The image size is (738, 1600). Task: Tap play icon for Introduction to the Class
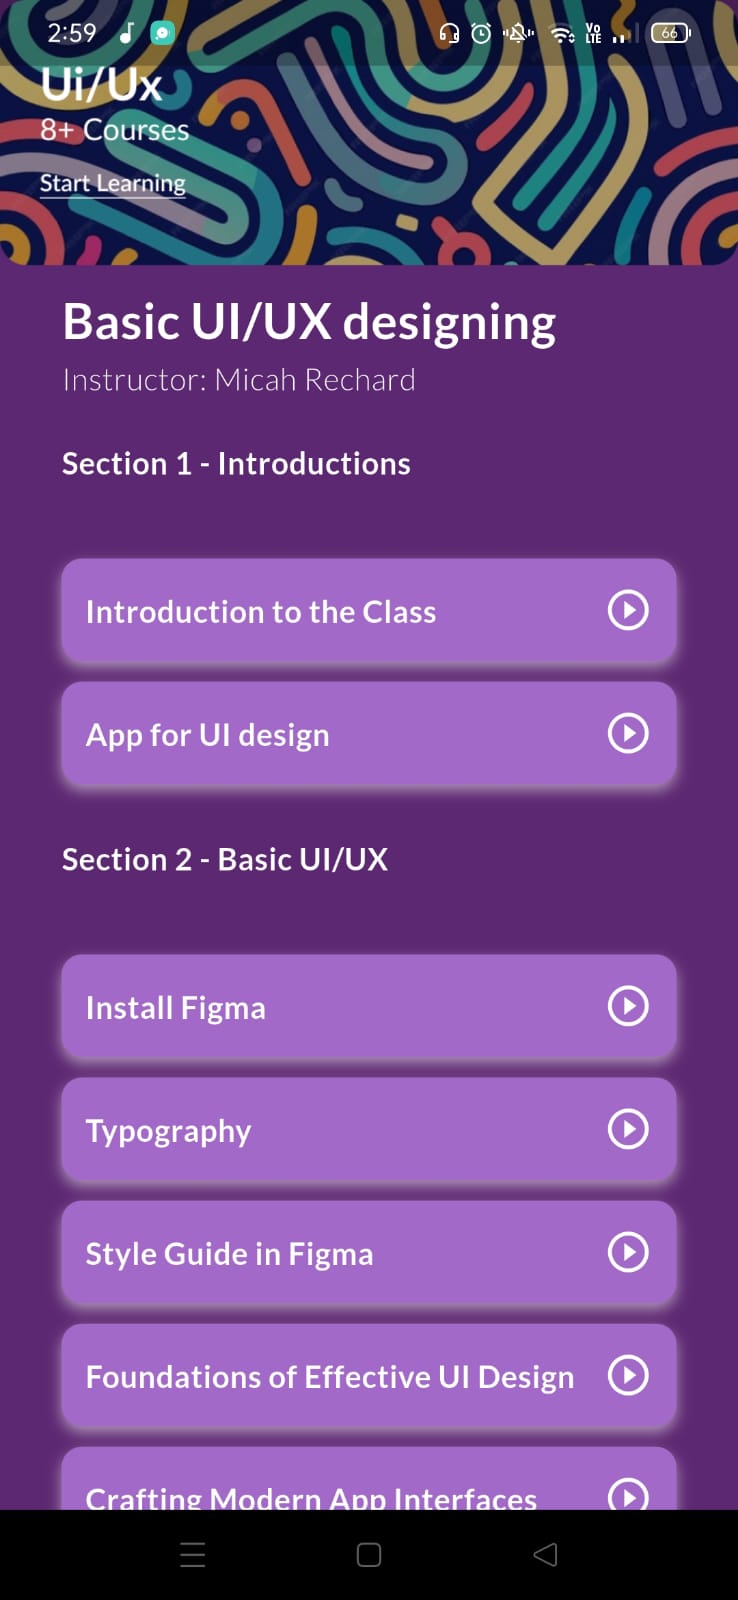pos(628,609)
